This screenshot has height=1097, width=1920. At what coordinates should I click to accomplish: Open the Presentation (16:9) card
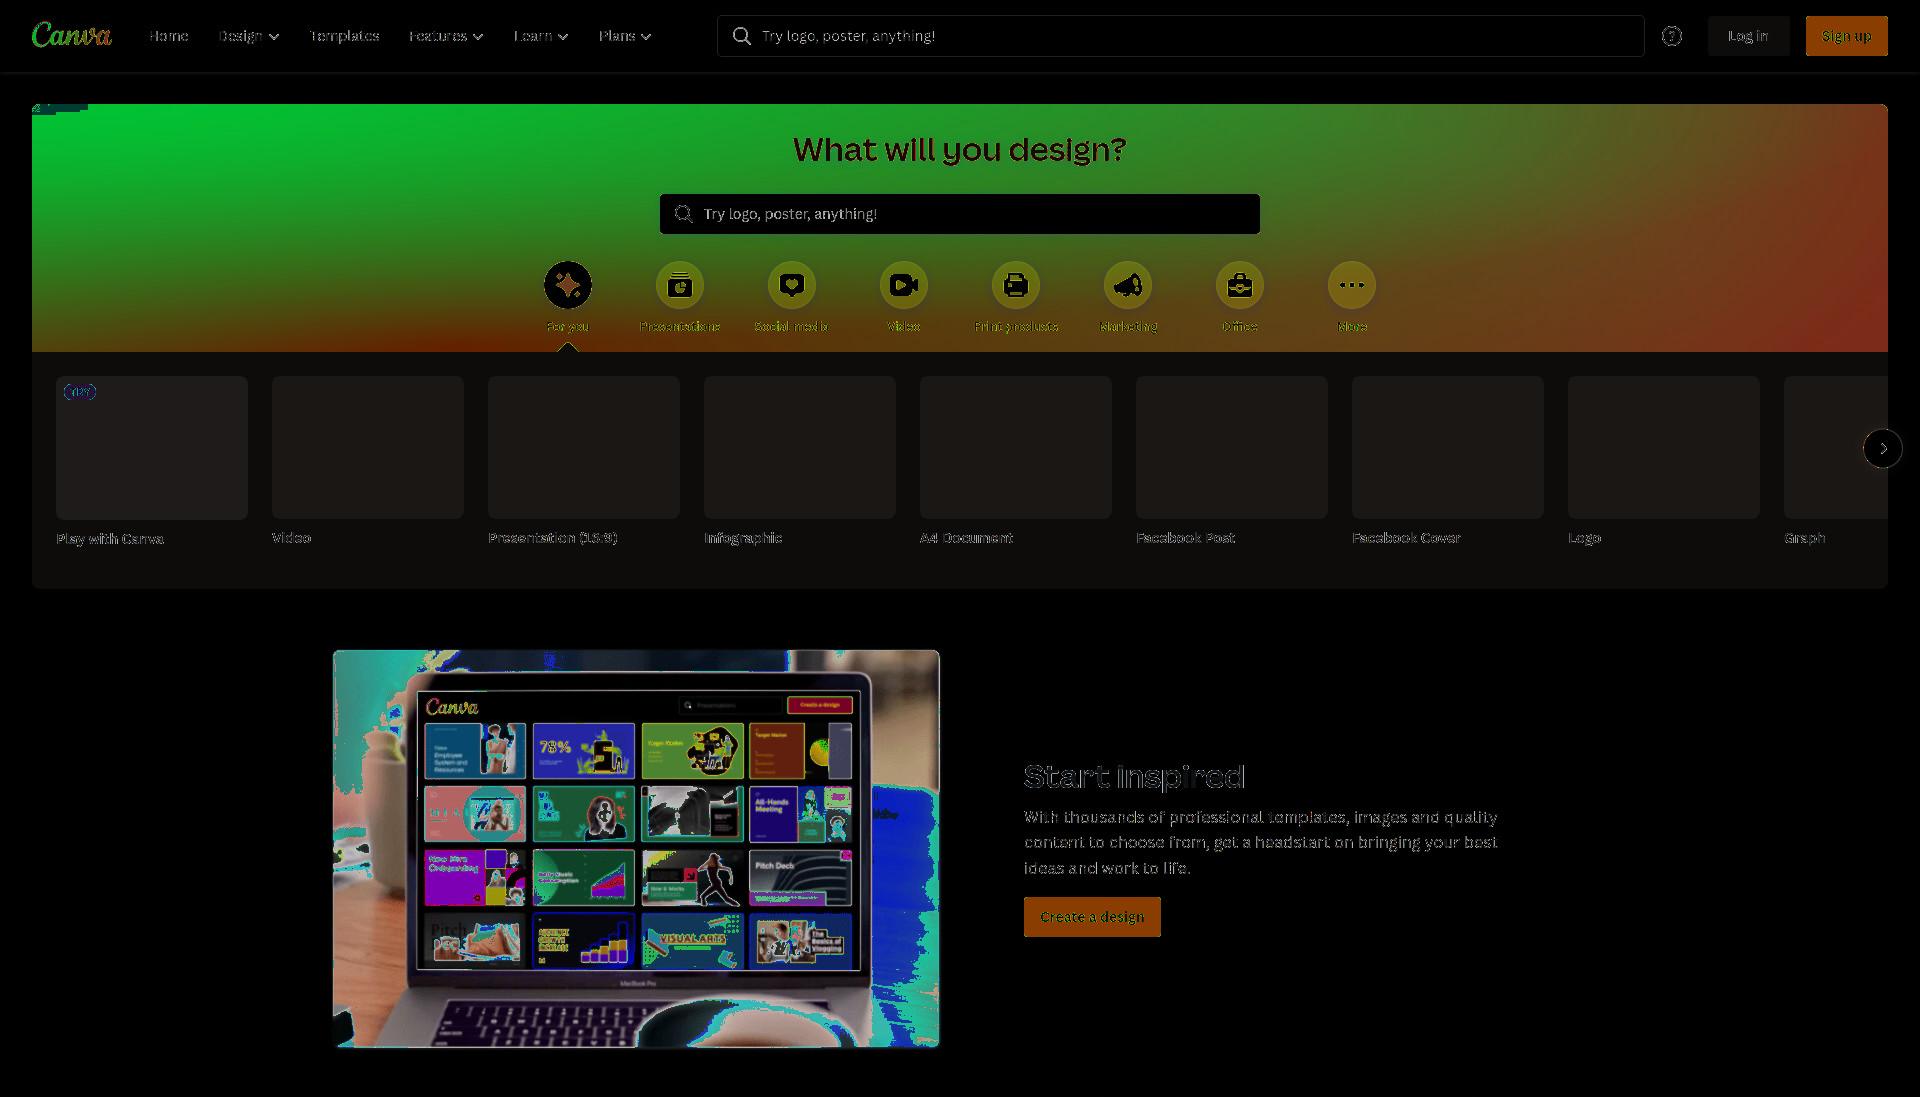click(584, 447)
